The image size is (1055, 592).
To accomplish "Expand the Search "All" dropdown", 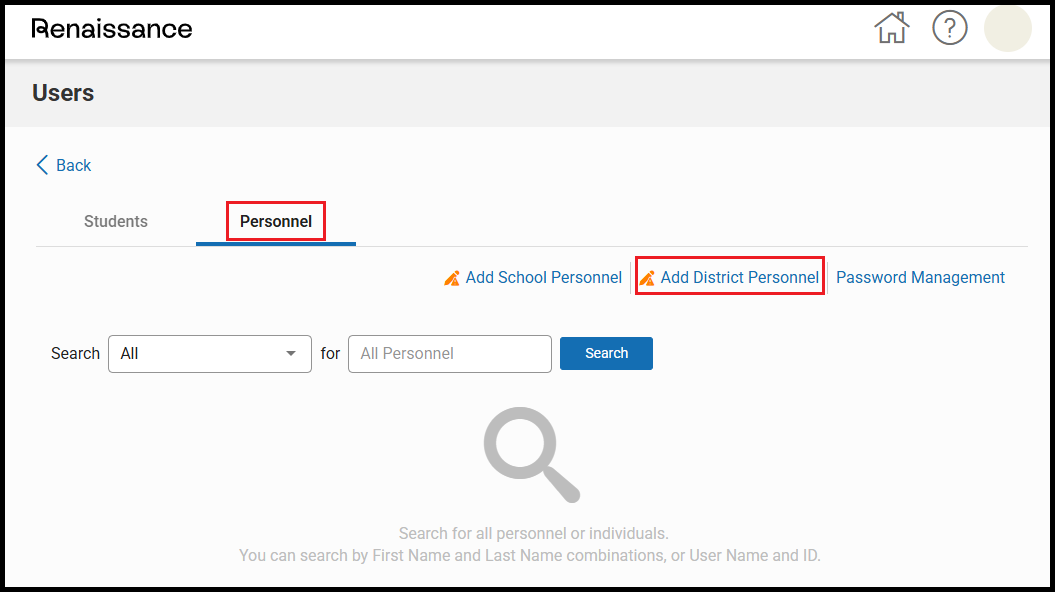I will click(209, 353).
